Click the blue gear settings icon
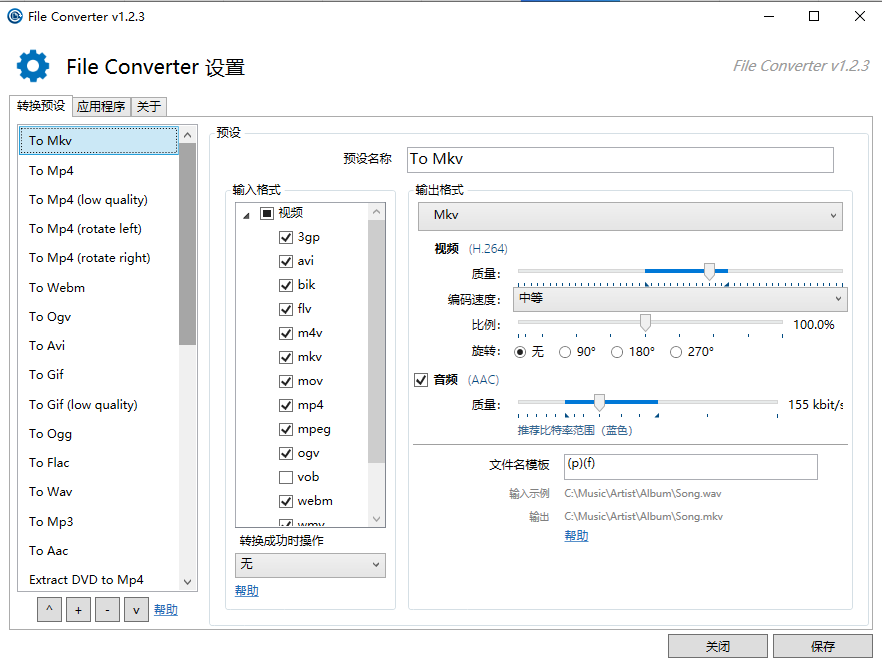 click(33, 66)
